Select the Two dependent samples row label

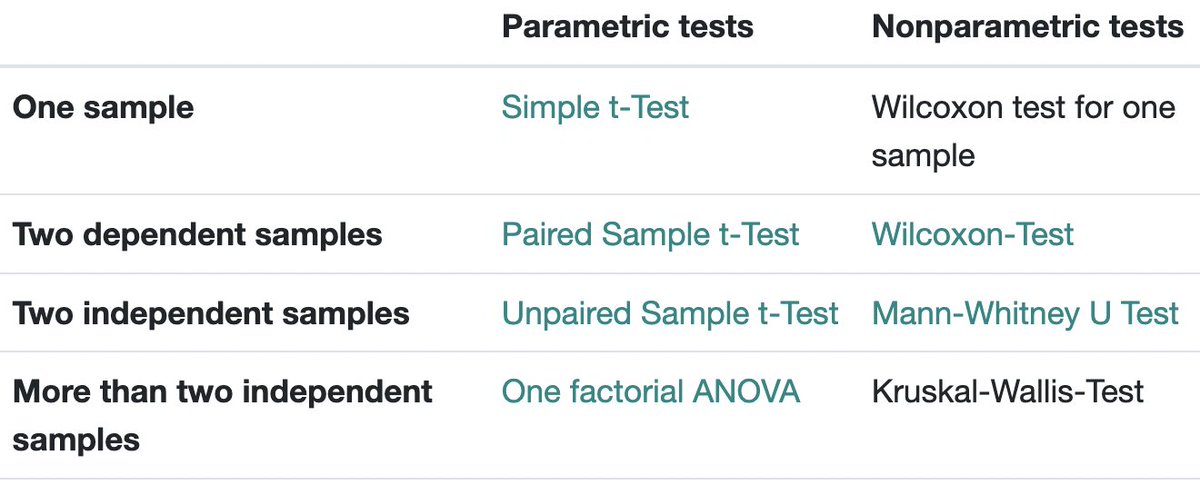(x=197, y=235)
